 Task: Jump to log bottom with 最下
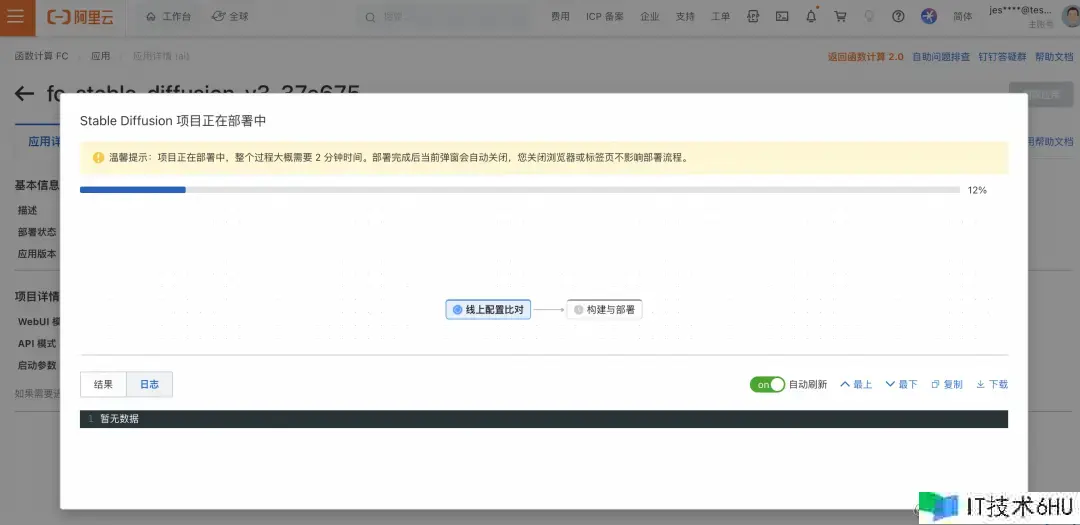pyautogui.click(x=901, y=384)
